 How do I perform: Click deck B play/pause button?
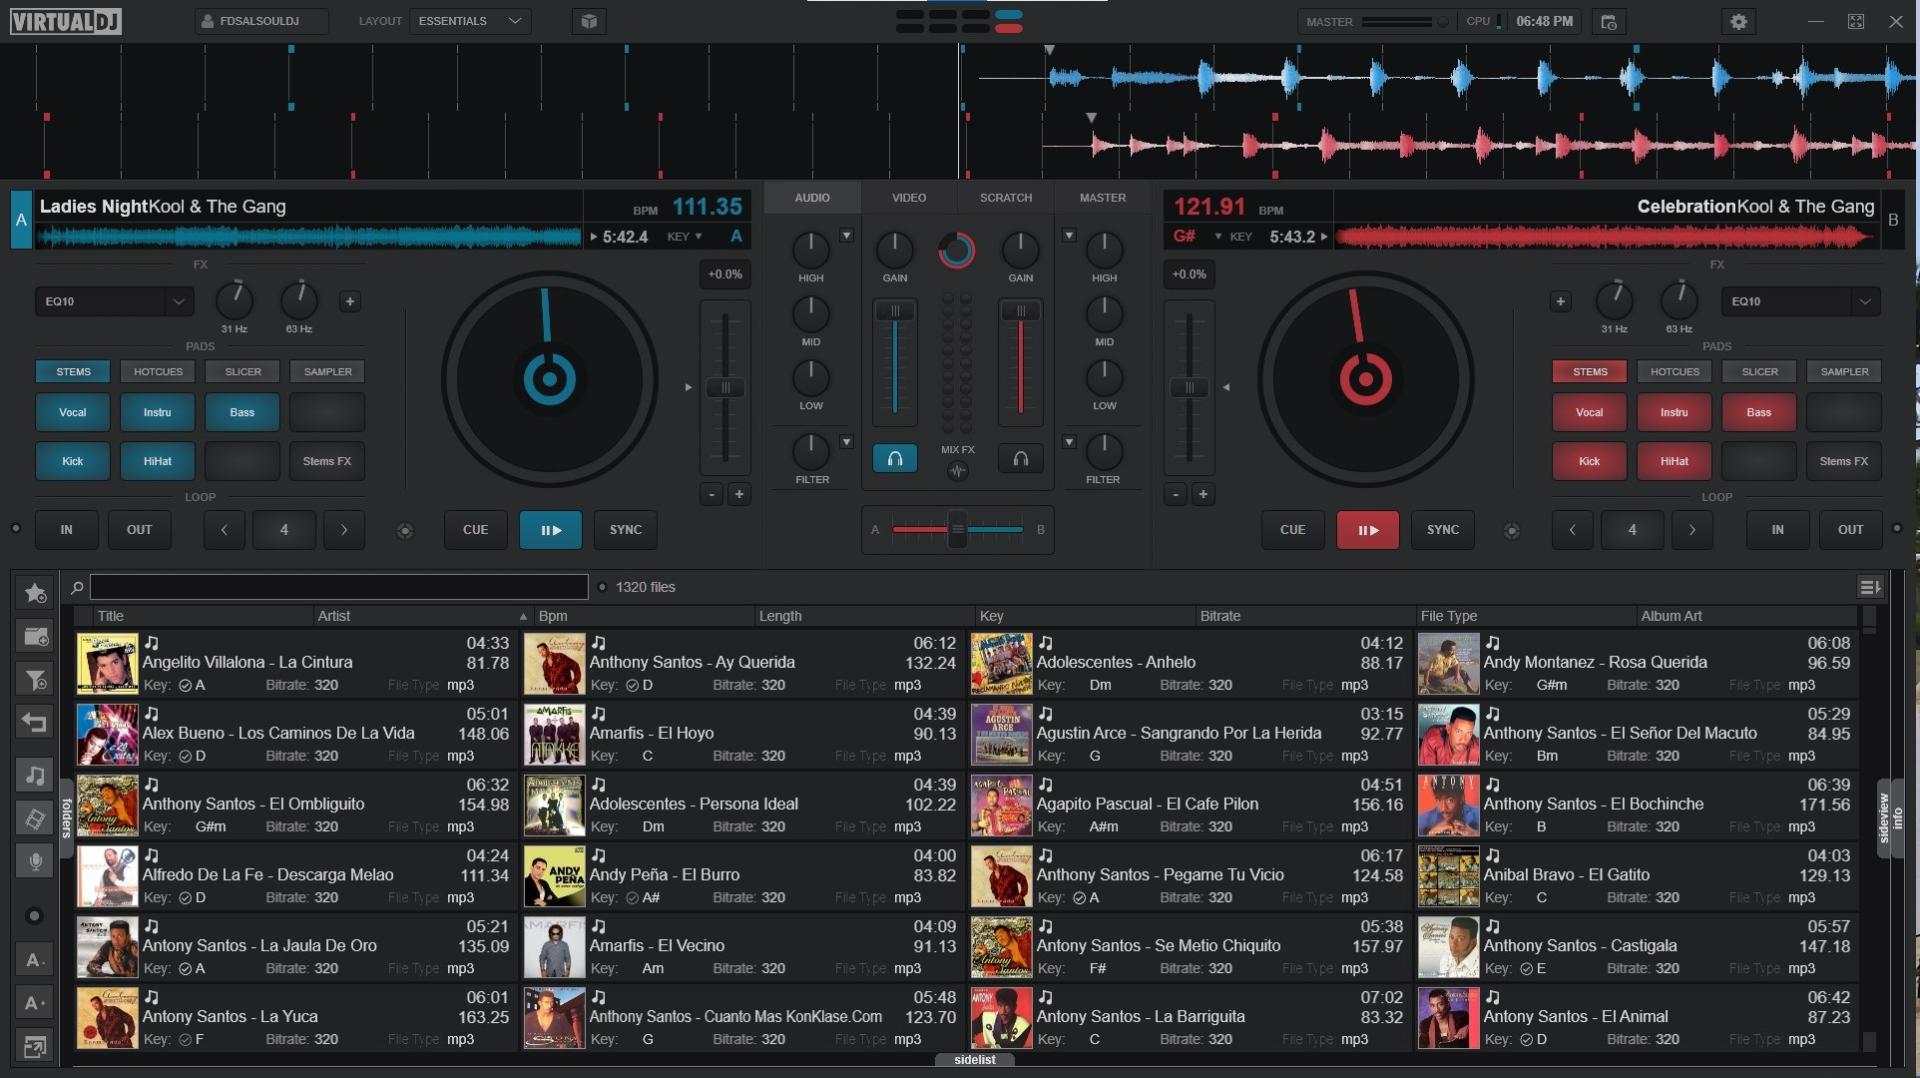click(x=1367, y=530)
